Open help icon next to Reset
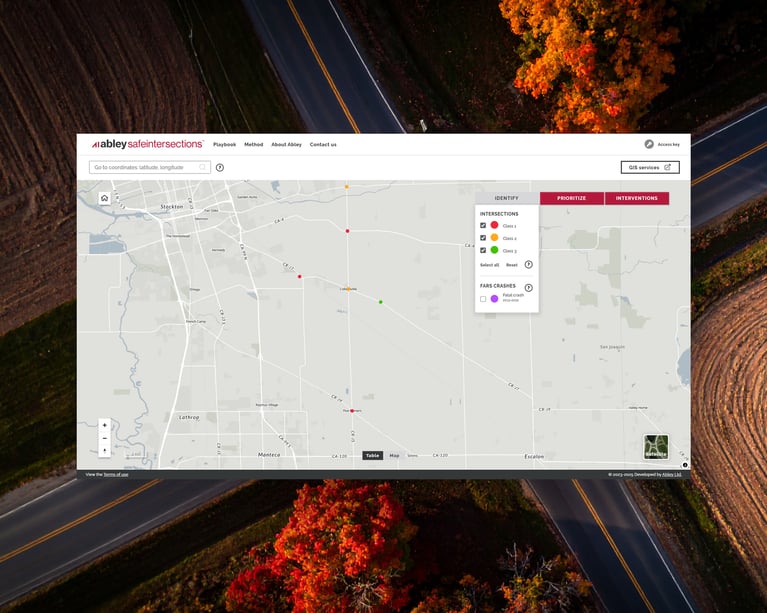Screen dimensions: 767x613 click(x=529, y=265)
